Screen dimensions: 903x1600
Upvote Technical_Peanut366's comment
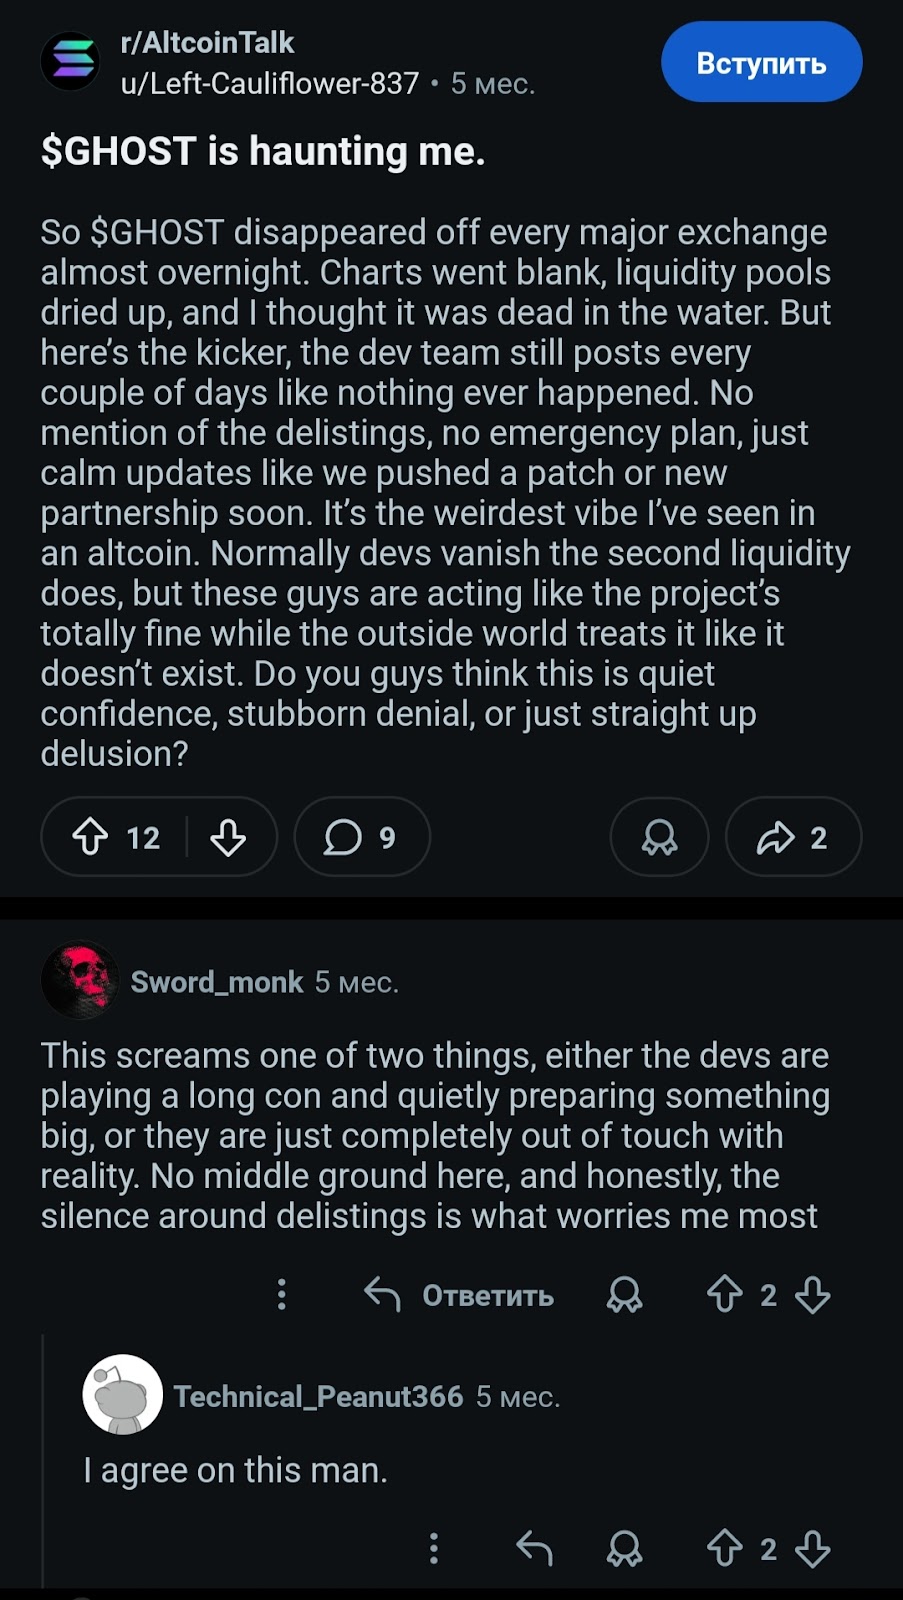[x=724, y=1549]
